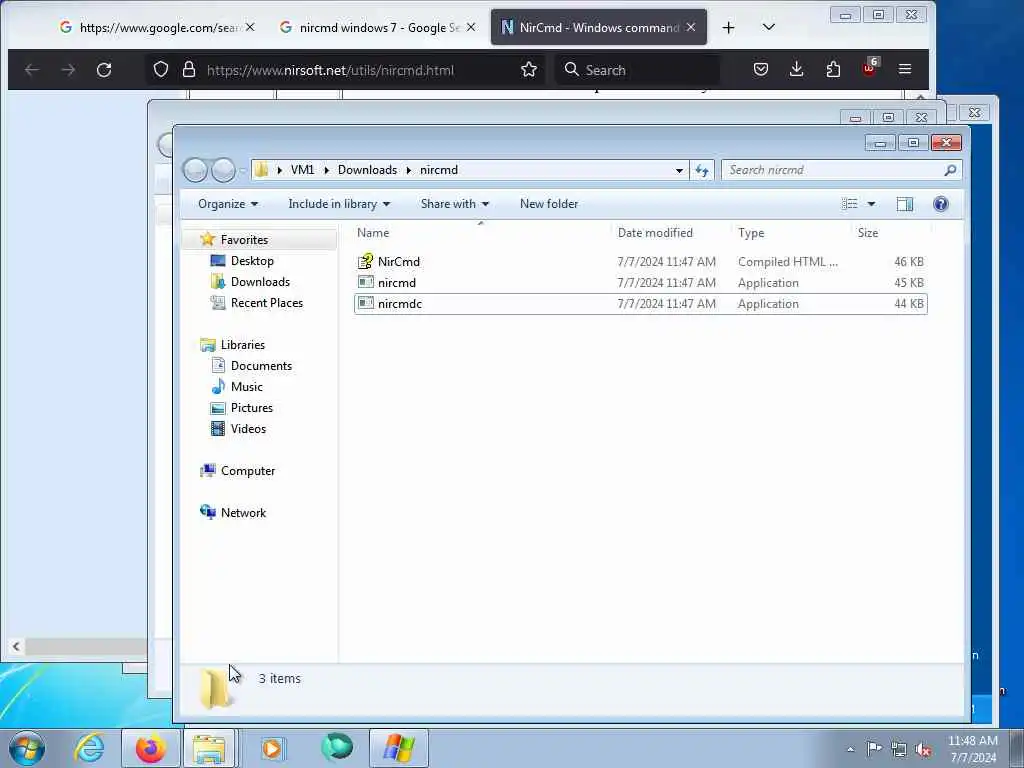Viewport: 1024px width, 768px height.
Task: Click the site padlock icon
Action: coord(189,69)
